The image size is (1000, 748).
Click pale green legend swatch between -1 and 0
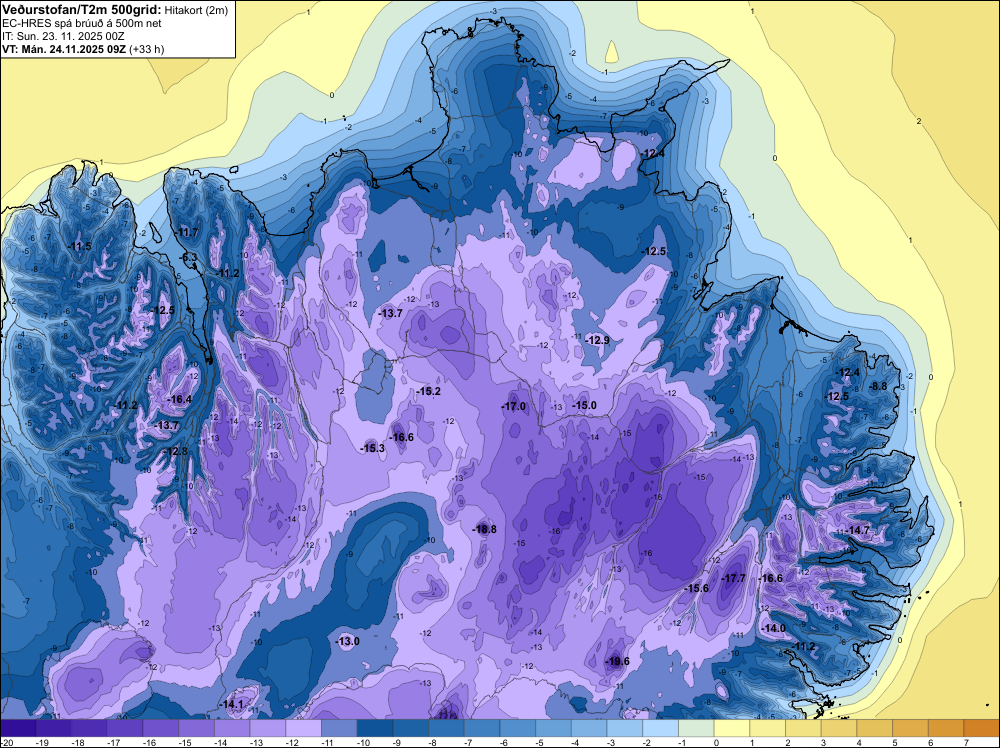[x=696, y=728]
